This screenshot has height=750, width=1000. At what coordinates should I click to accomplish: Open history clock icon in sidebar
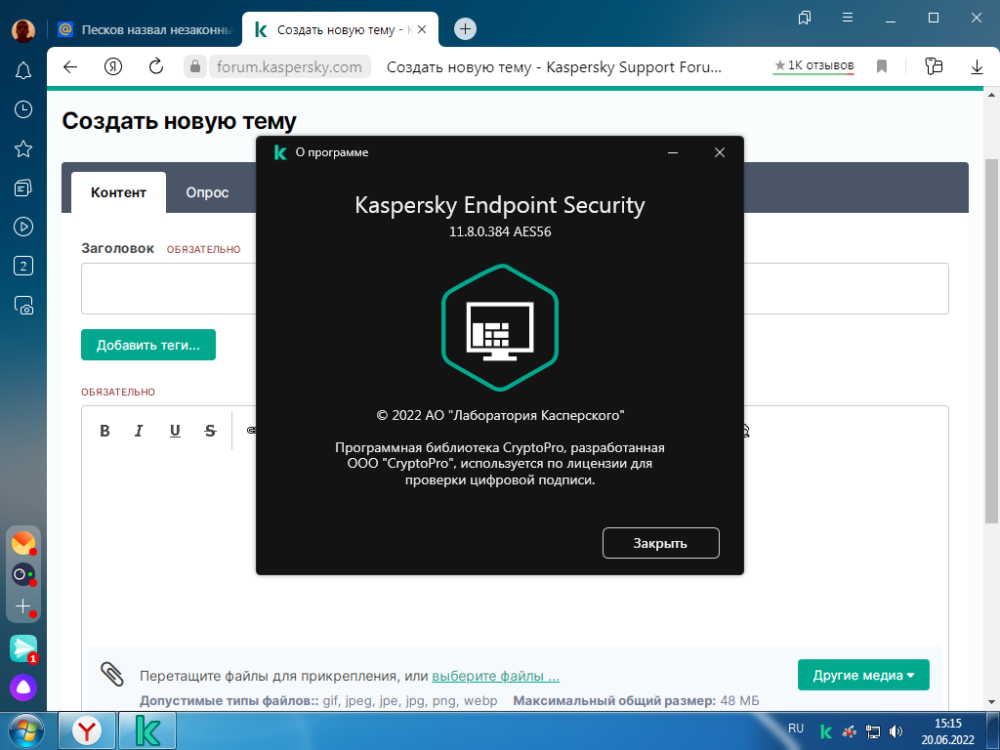click(23, 110)
